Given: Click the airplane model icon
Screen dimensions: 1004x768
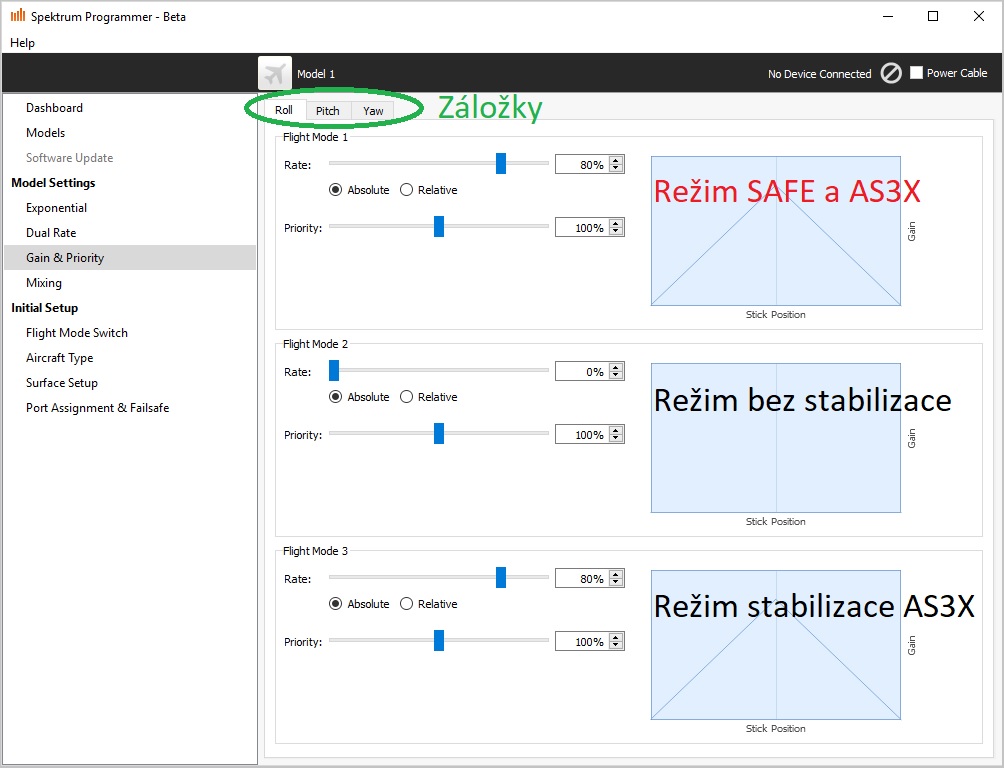Looking at the screenshot, I should (x=275, y=73).
